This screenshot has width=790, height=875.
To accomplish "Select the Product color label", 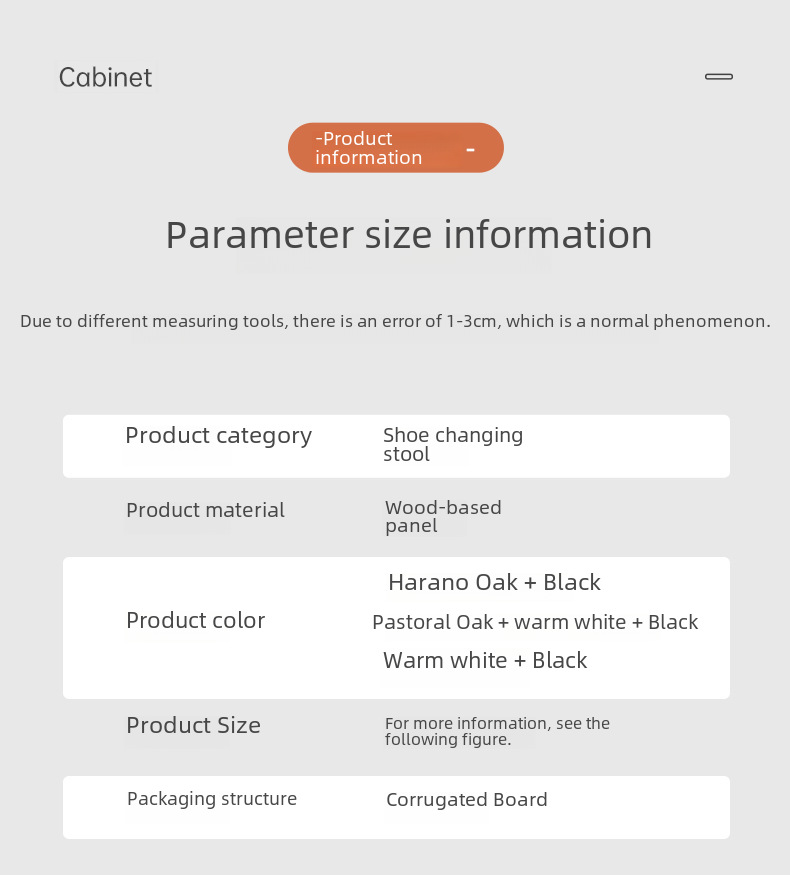I will point(195,620).
